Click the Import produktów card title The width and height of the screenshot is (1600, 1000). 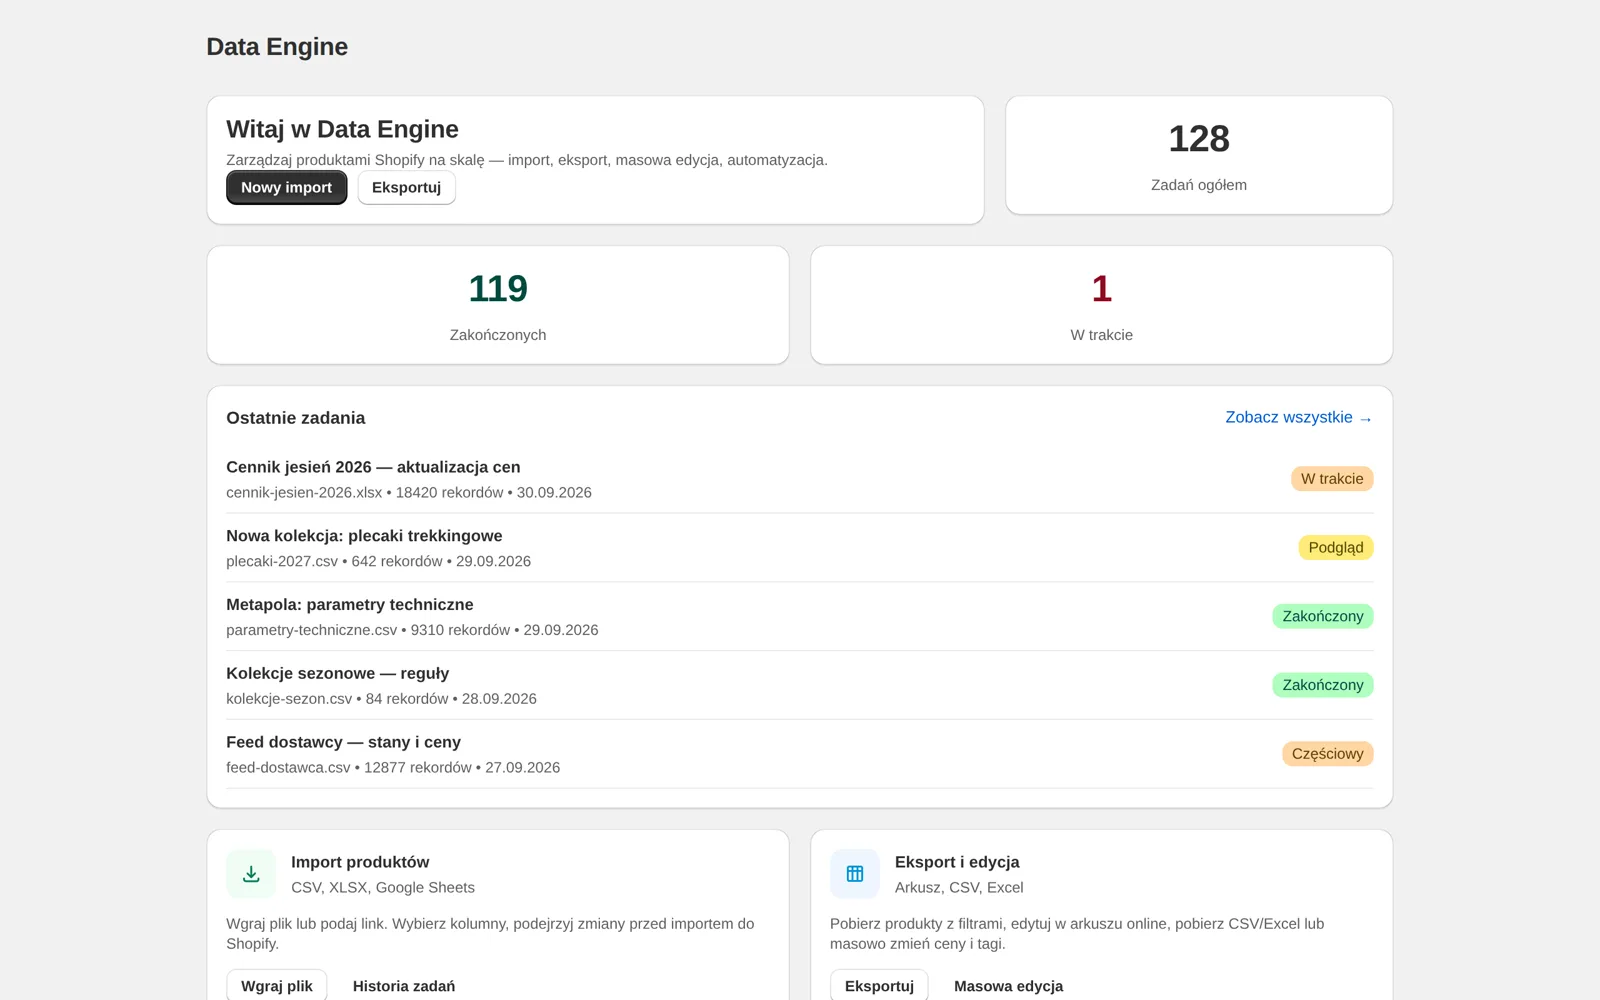point(360,862)
